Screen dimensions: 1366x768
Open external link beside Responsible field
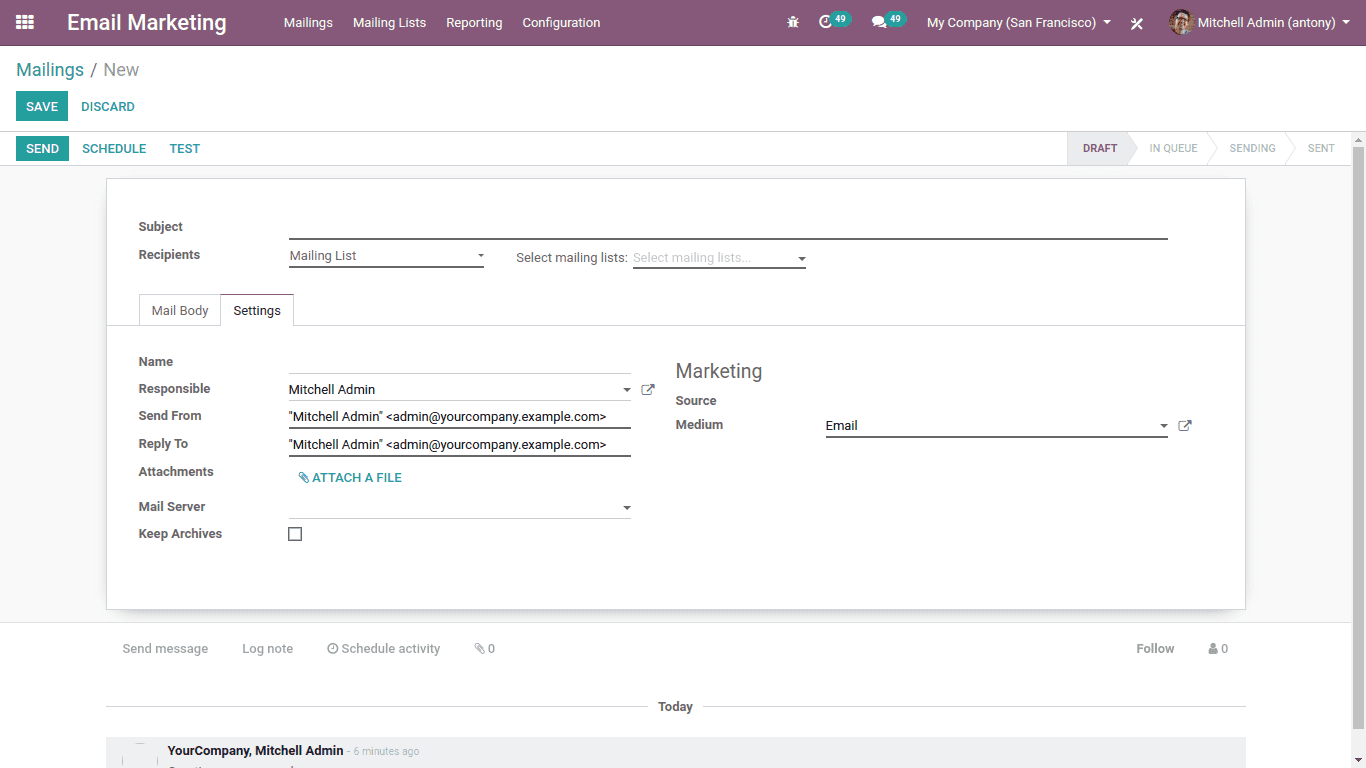648,390
